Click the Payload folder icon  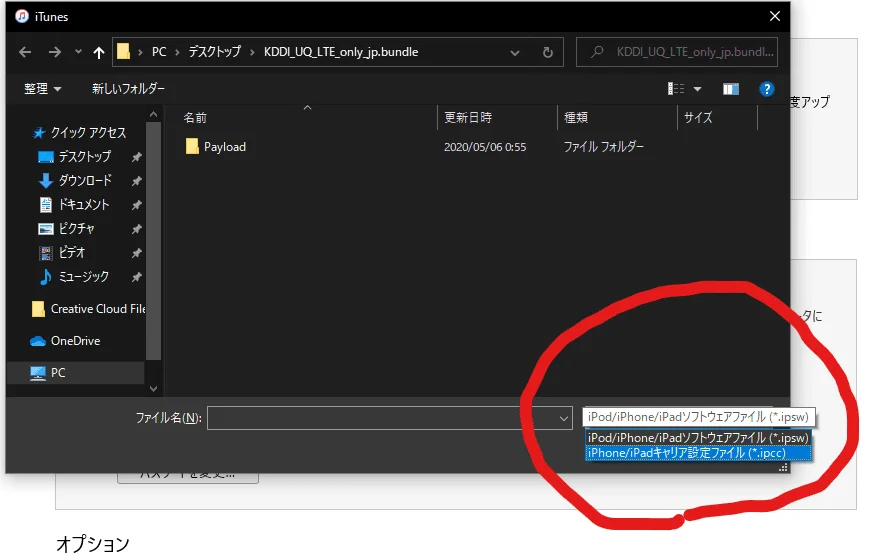tap(192, 147)
